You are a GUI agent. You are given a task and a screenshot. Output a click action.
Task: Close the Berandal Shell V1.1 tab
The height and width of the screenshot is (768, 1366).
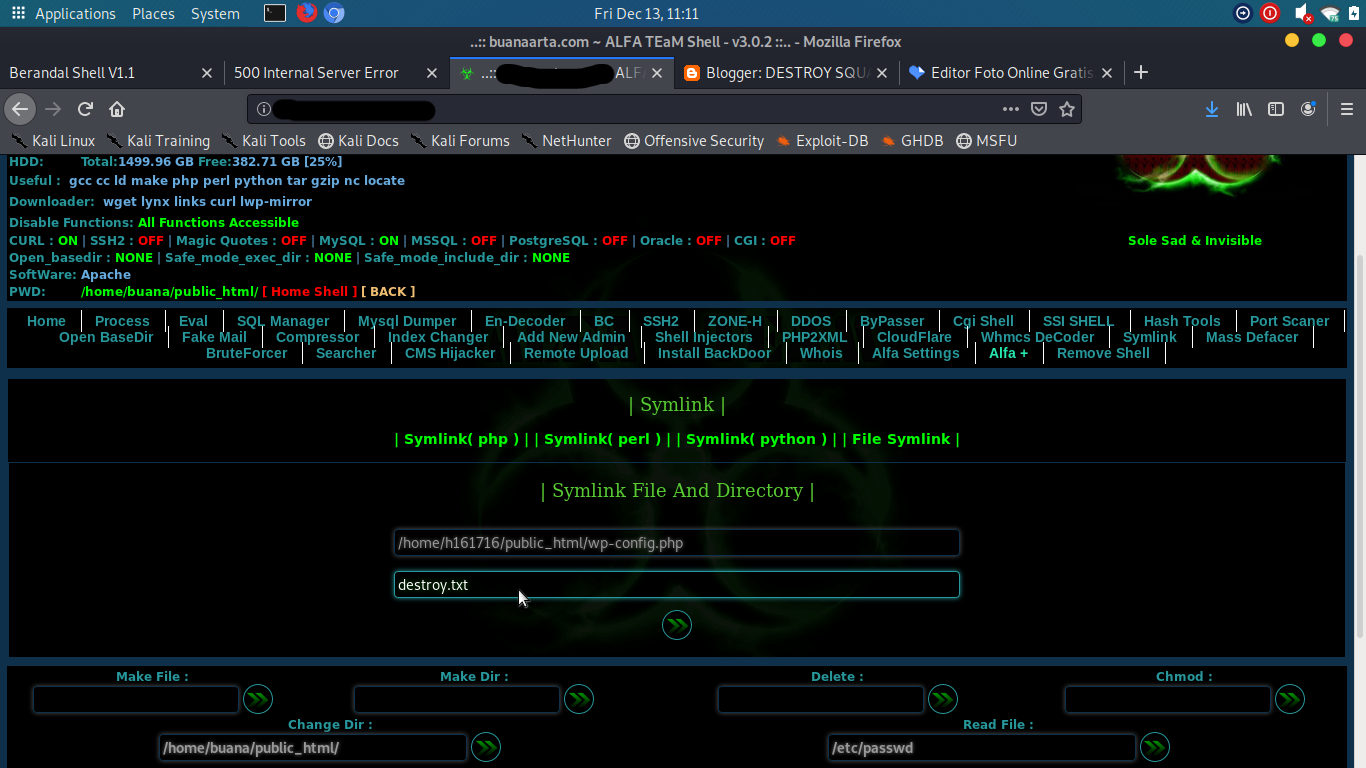tap(207, 73)
